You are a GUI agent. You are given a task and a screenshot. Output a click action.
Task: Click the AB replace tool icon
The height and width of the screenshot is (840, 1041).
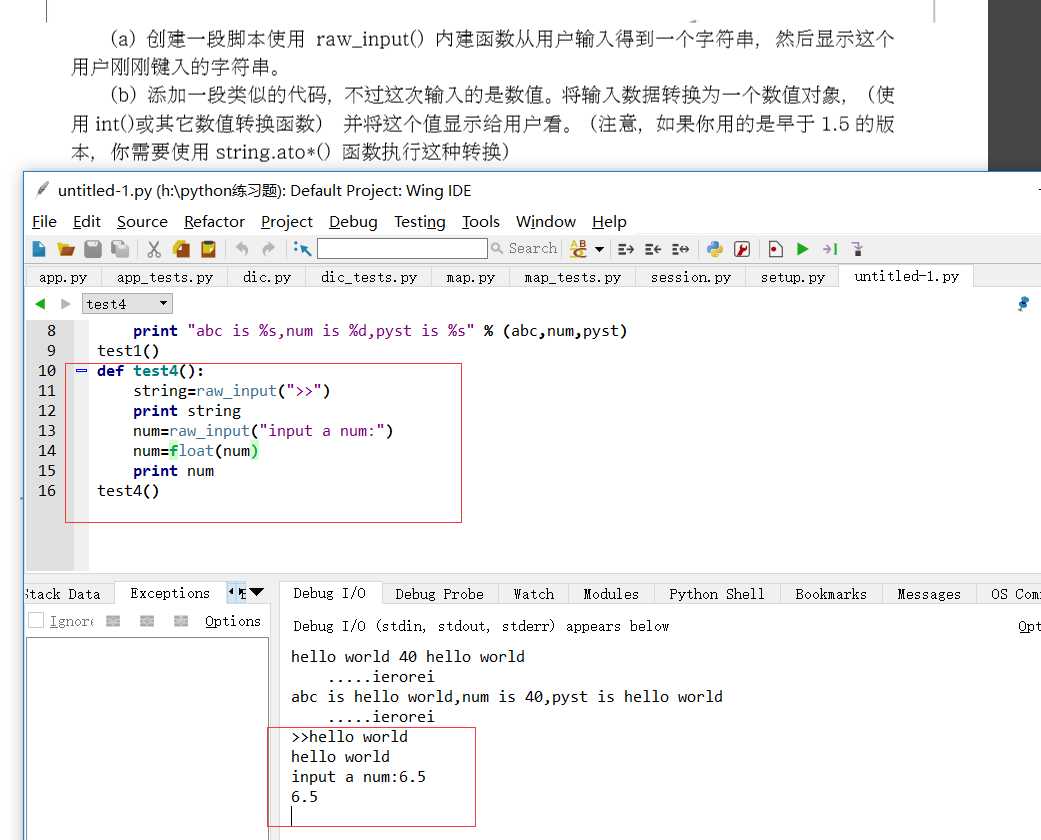(579, 249)
